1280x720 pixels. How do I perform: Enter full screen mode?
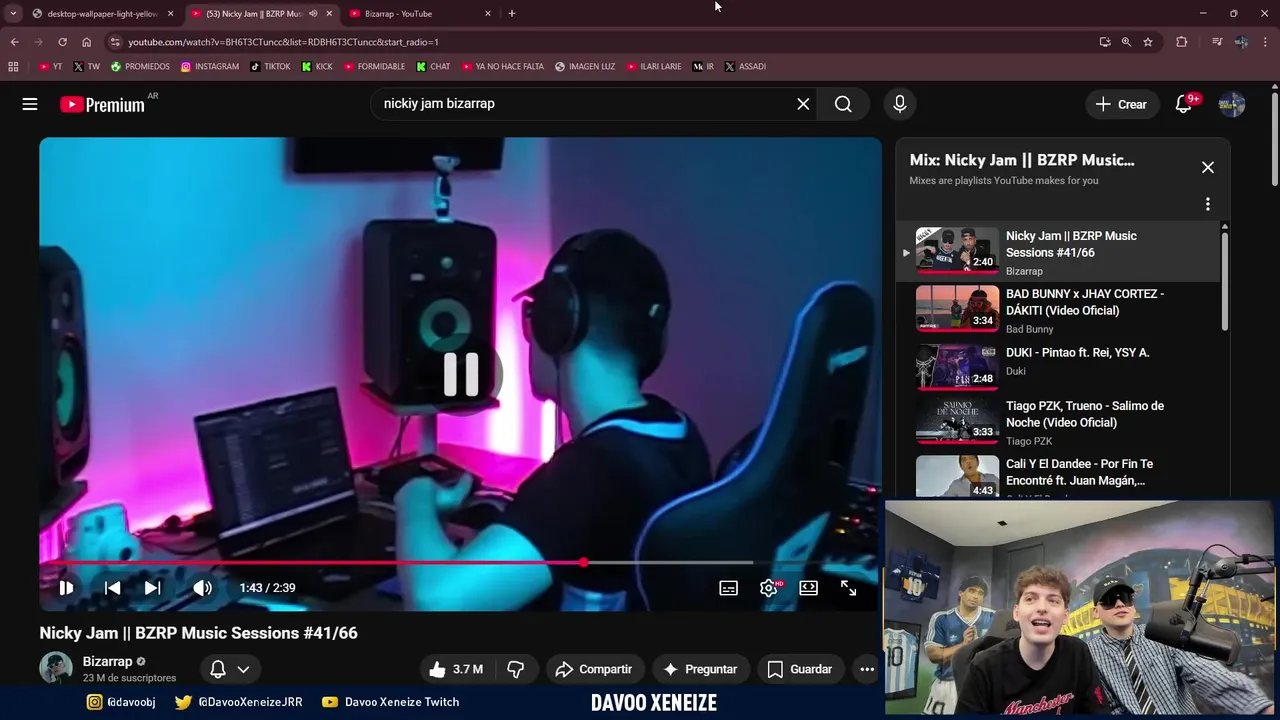point(848,588)
